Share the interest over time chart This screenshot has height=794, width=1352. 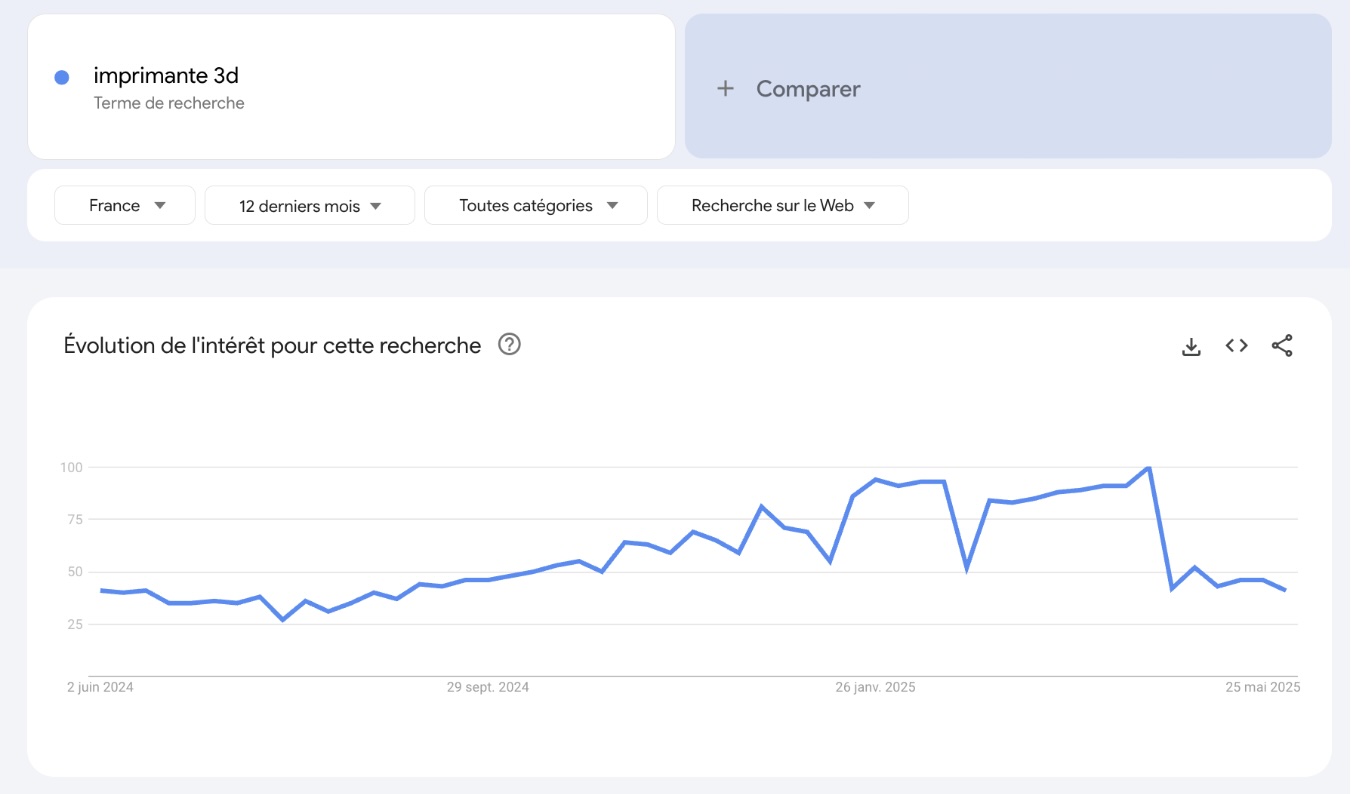point(1282,346)
